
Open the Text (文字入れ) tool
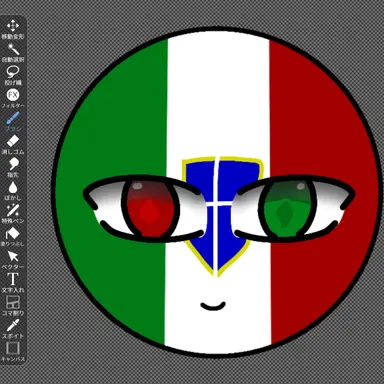(13, 283)
